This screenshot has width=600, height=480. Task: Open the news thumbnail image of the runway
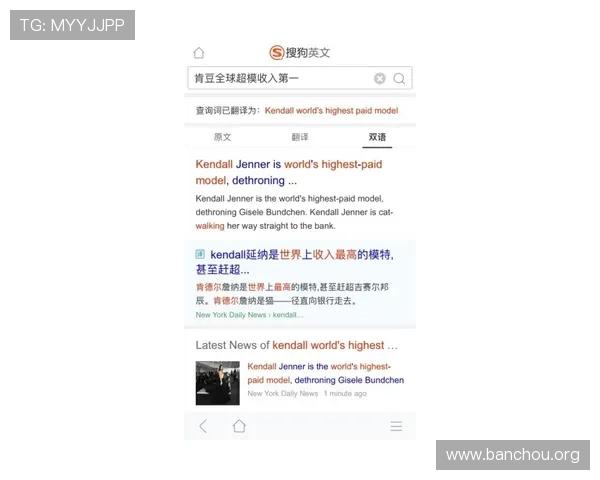pos(218,383)
